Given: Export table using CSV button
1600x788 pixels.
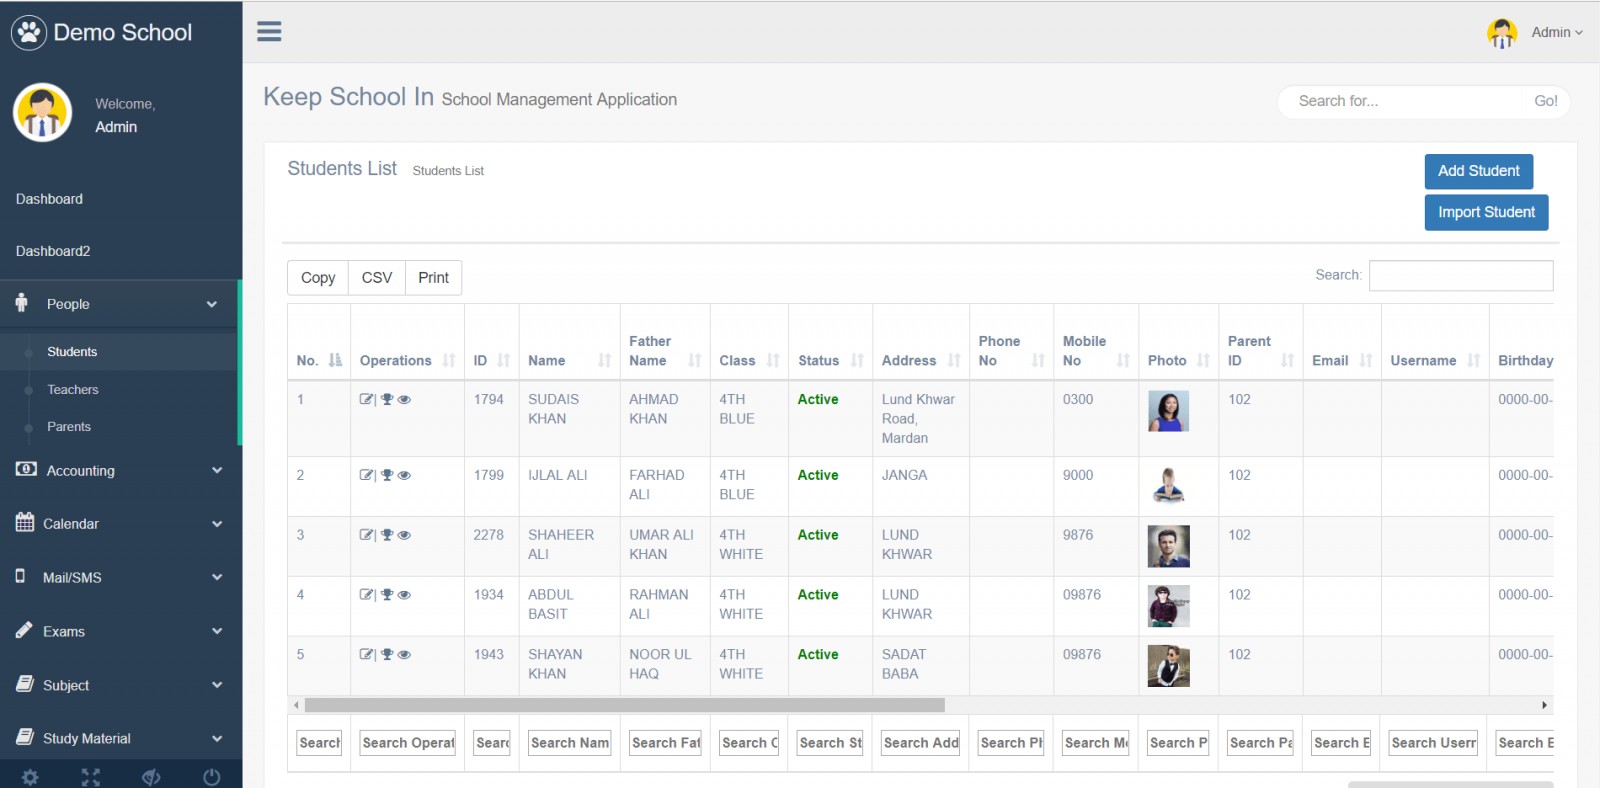Looking at the screenshot, I should (x=376, y=278).
